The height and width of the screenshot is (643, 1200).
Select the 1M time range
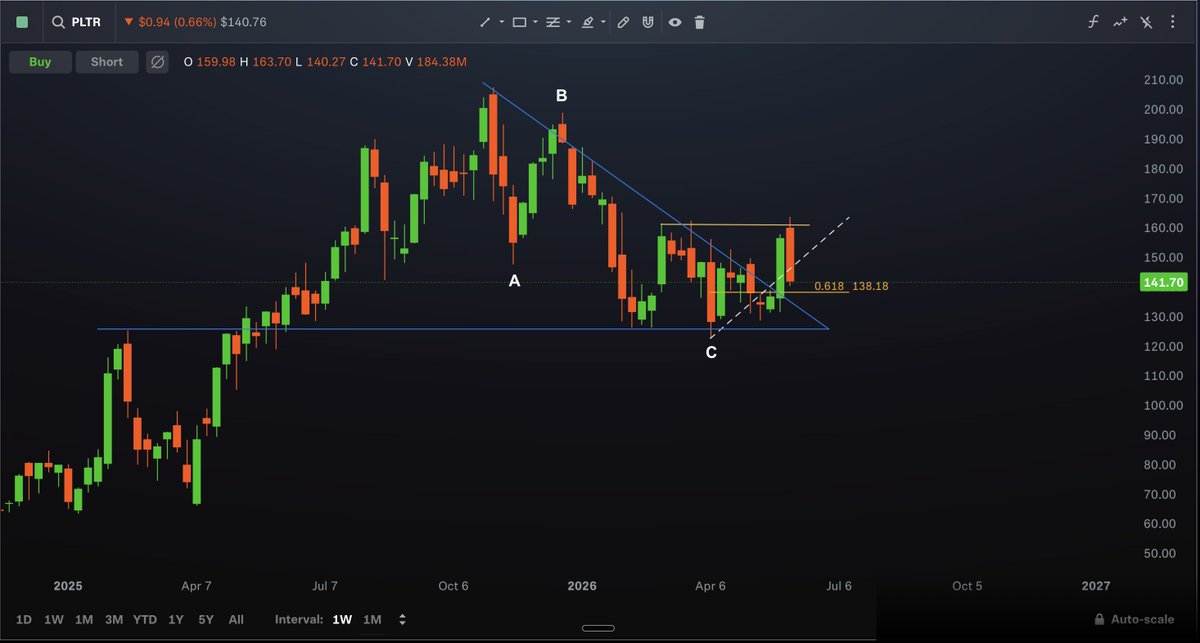[84, 620]
